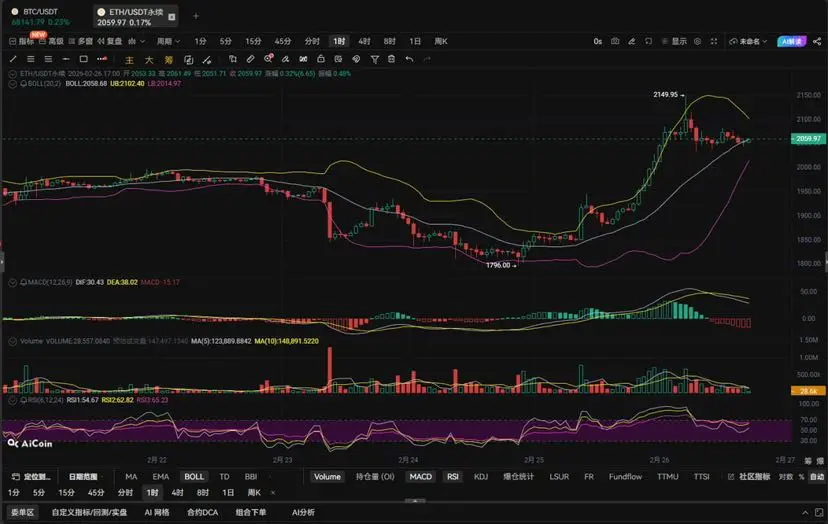
Task: Open the 高级 advanced tools
Action: [52, 41]
